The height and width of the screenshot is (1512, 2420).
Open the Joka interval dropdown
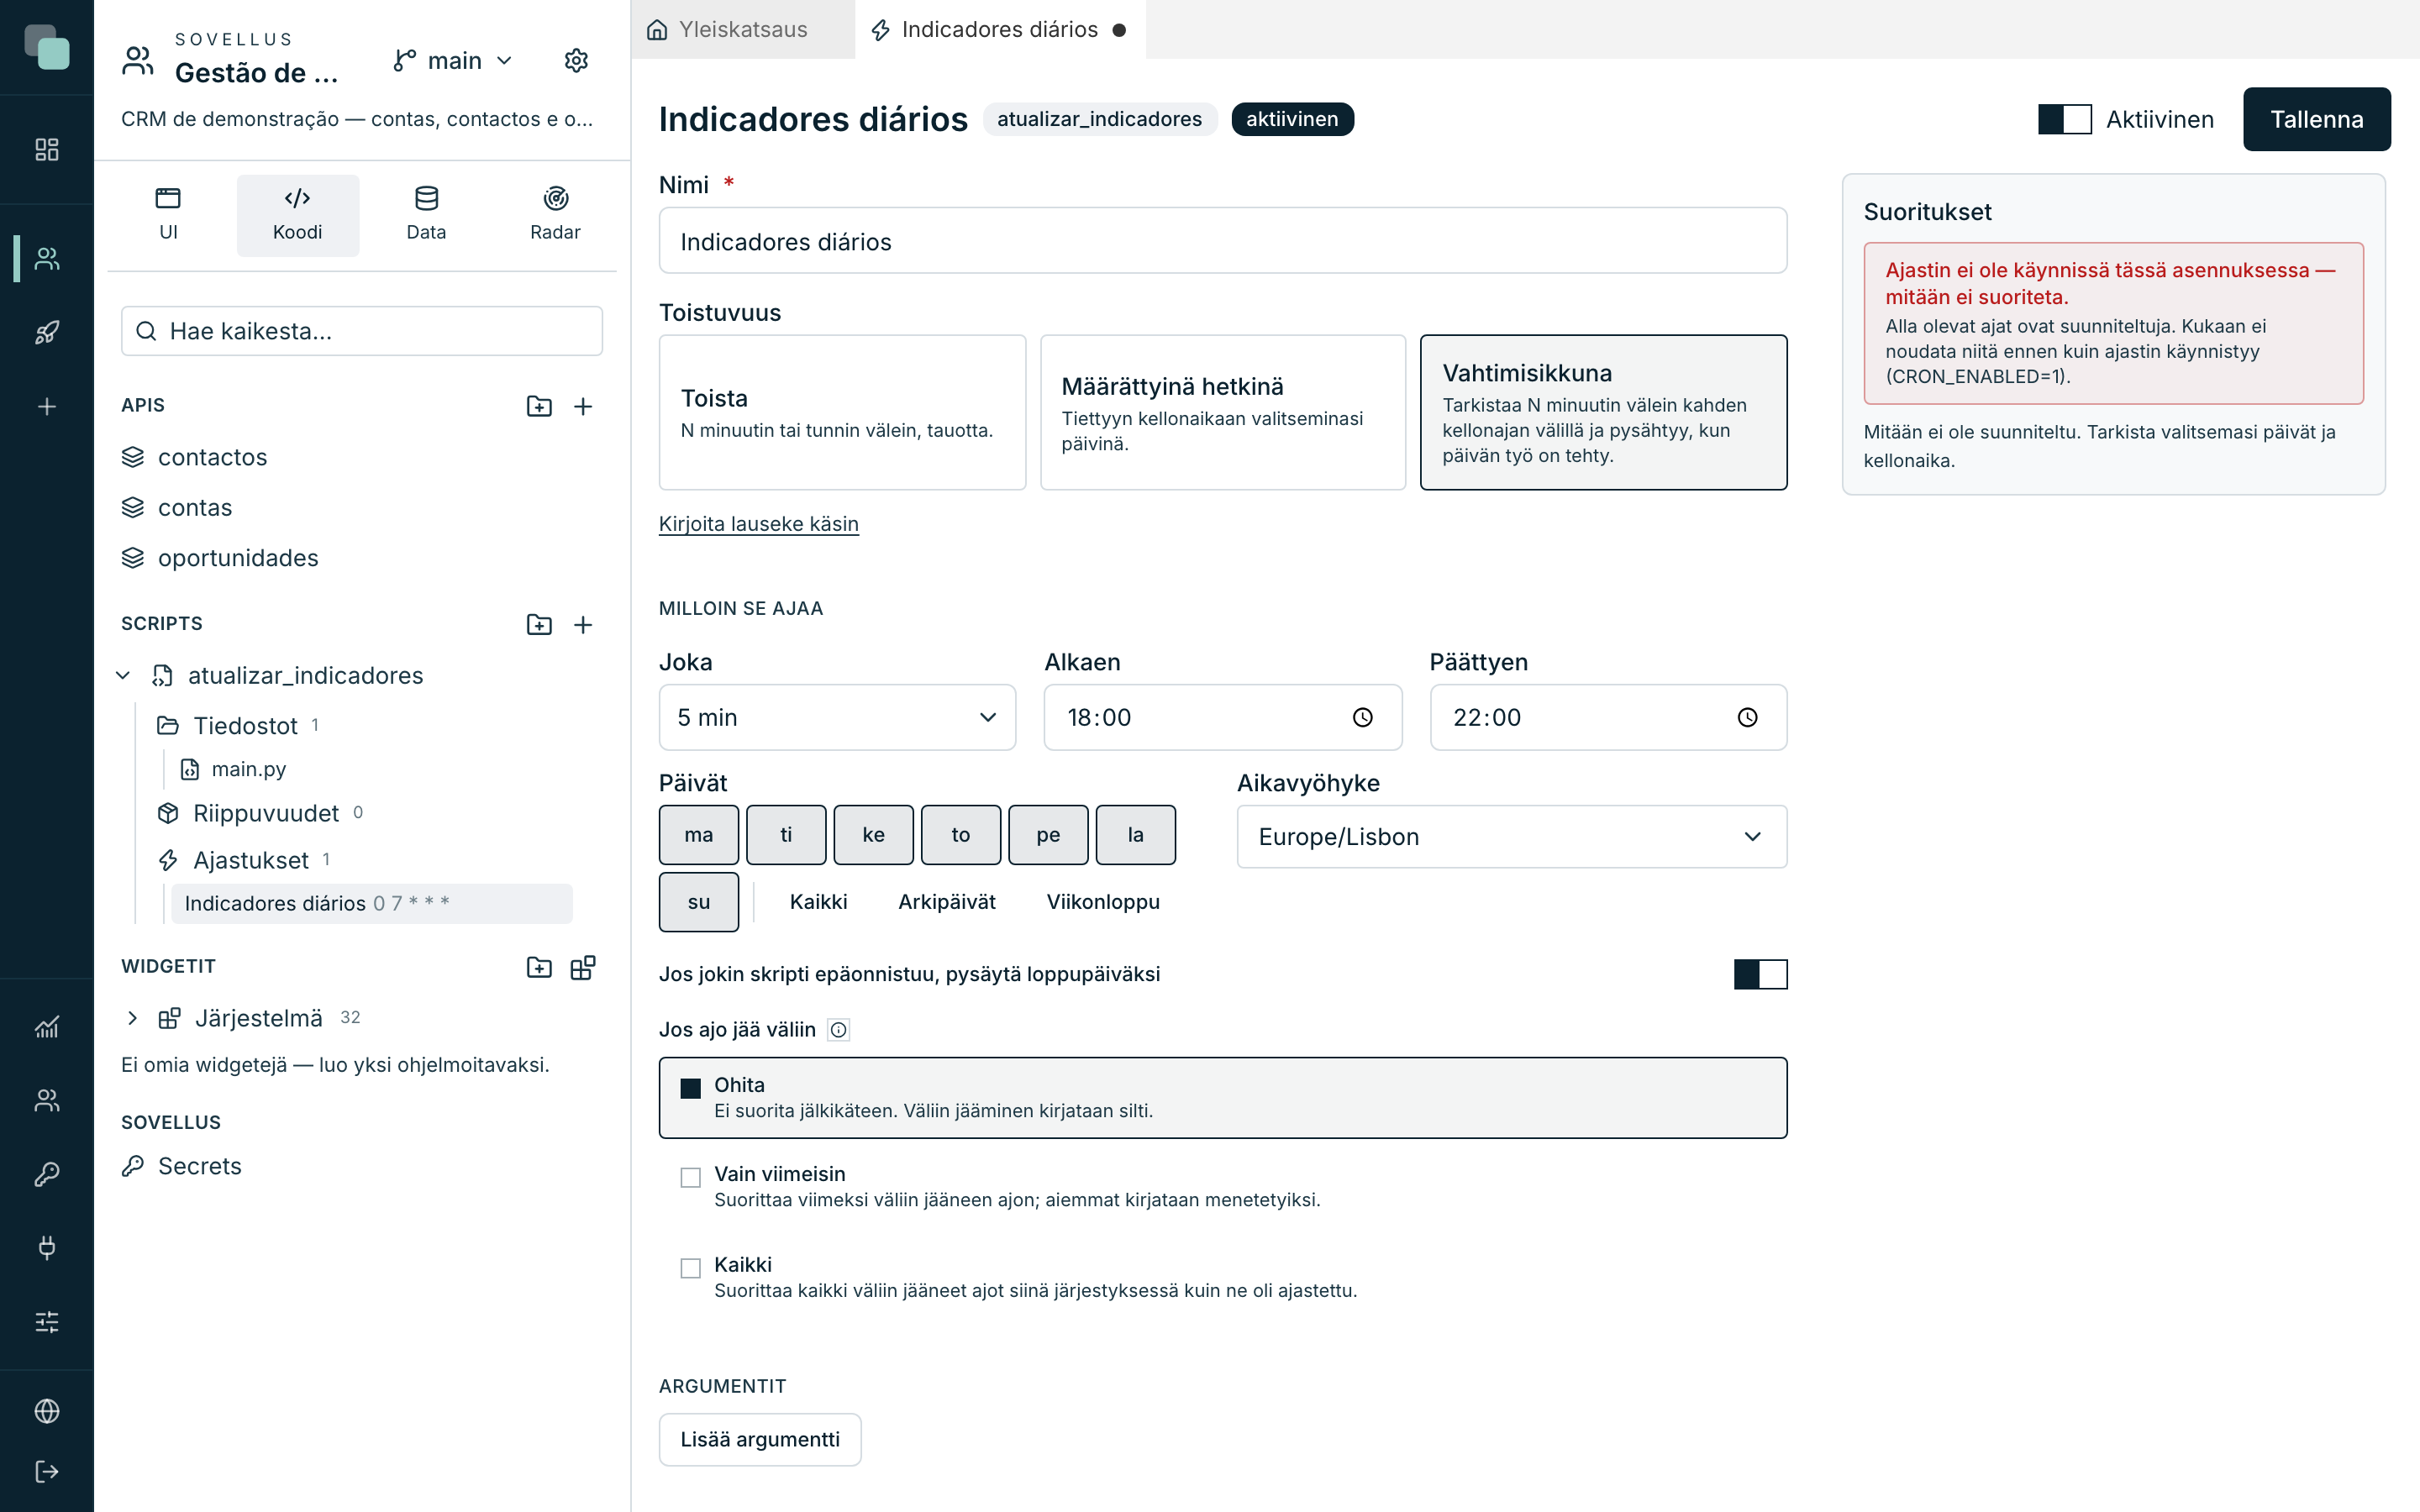837,717
